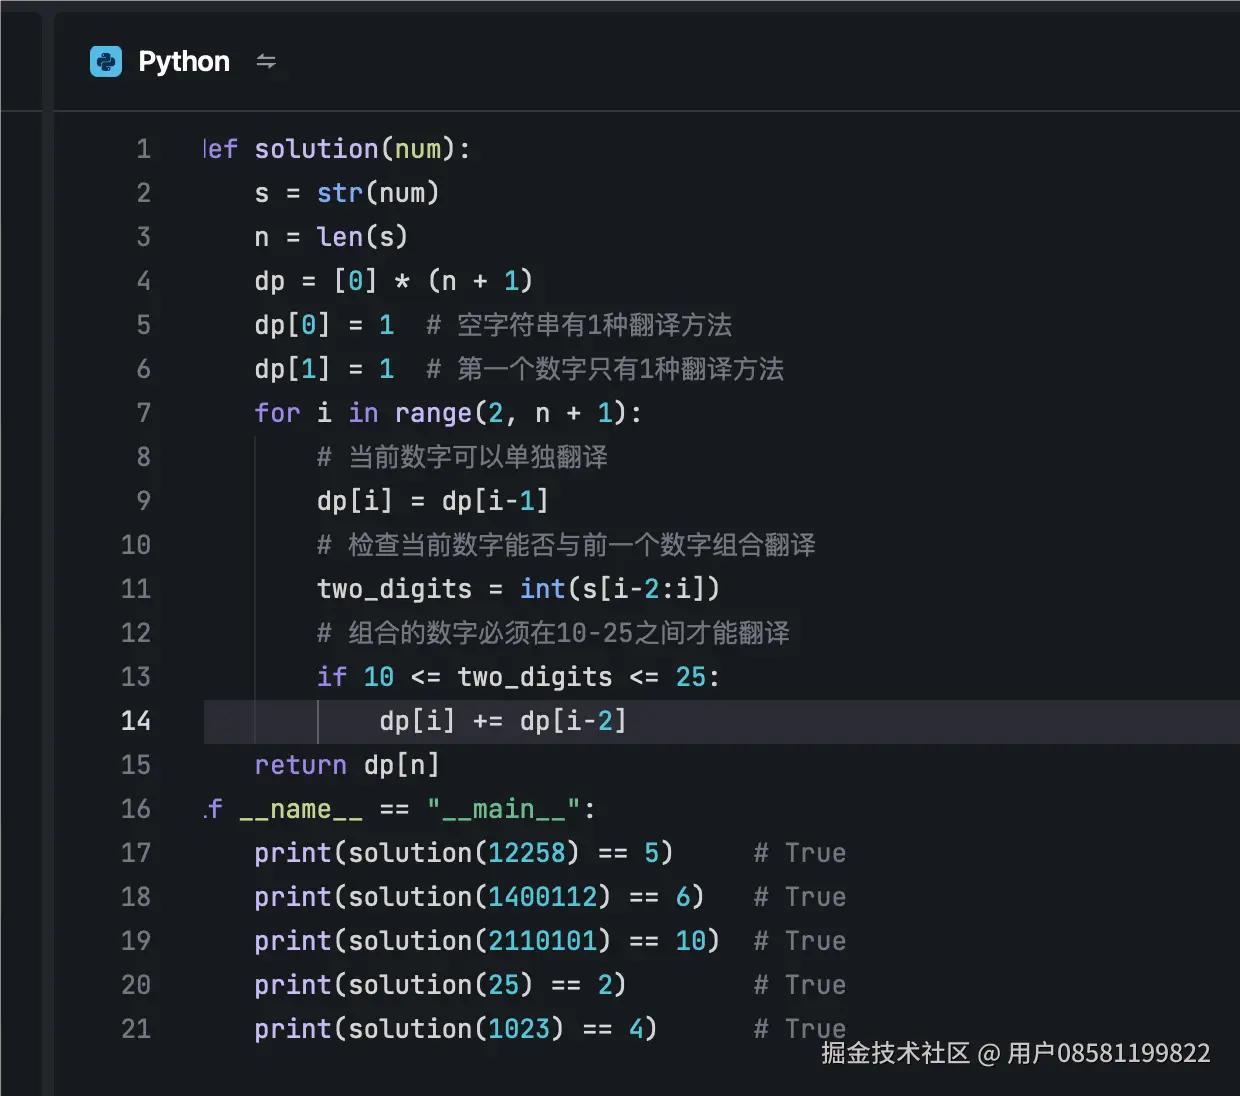Screen dimensions: 1240x1096
Task: Click the 'dp[1] = 1' assignment
Action: click(324, 369)
